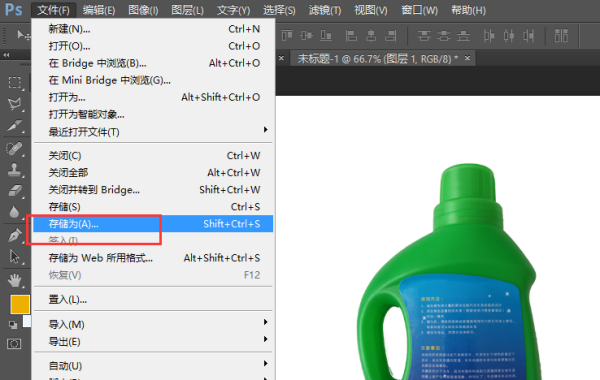The width and height of the screenshot is (600, 380).
Task: Select the Rectangular Marquee tool
Action: [15, 82]
